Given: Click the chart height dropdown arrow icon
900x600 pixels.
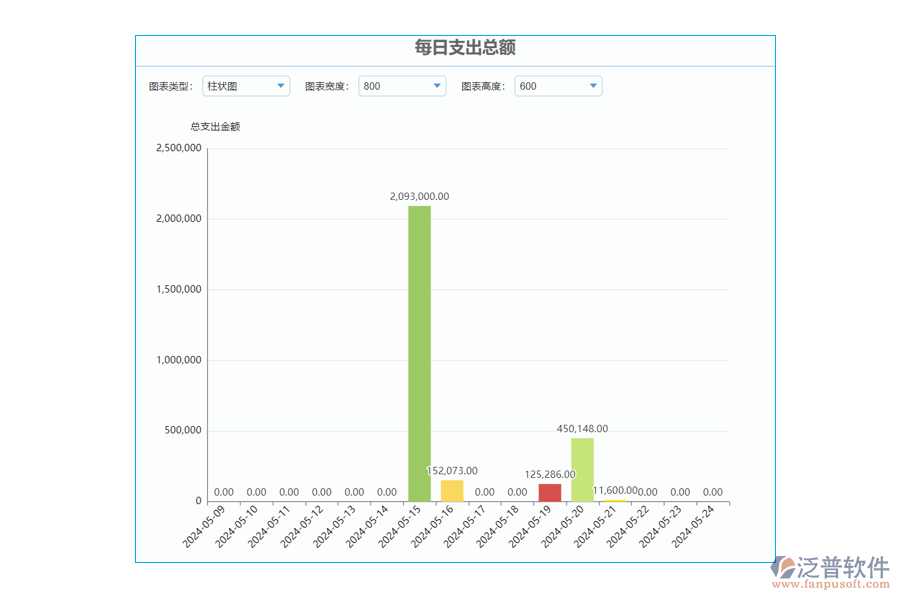Looking at the screenshot, I should click(x=593, y=86).
